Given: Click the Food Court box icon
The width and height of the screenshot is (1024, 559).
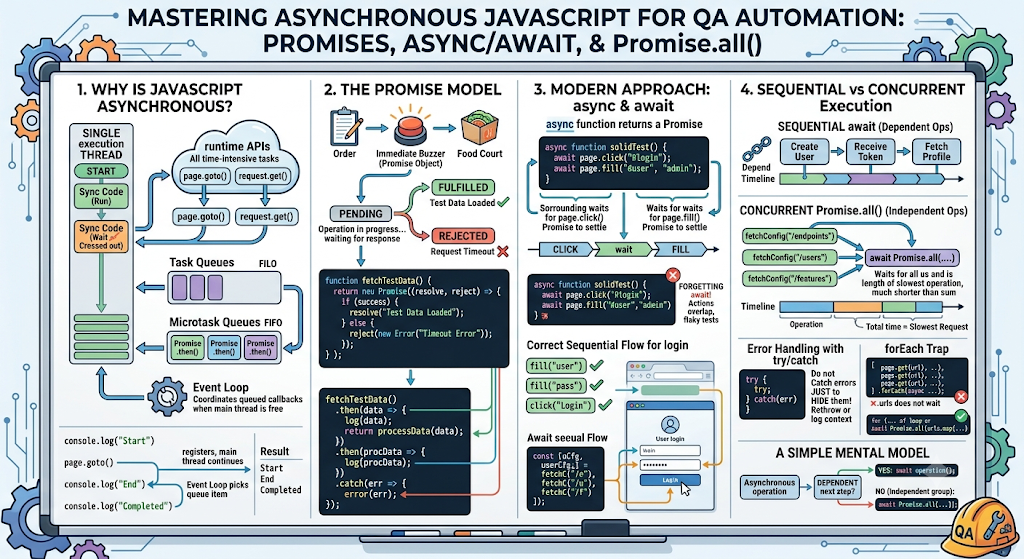Looking at the screenshot, I should pos(479,127).
